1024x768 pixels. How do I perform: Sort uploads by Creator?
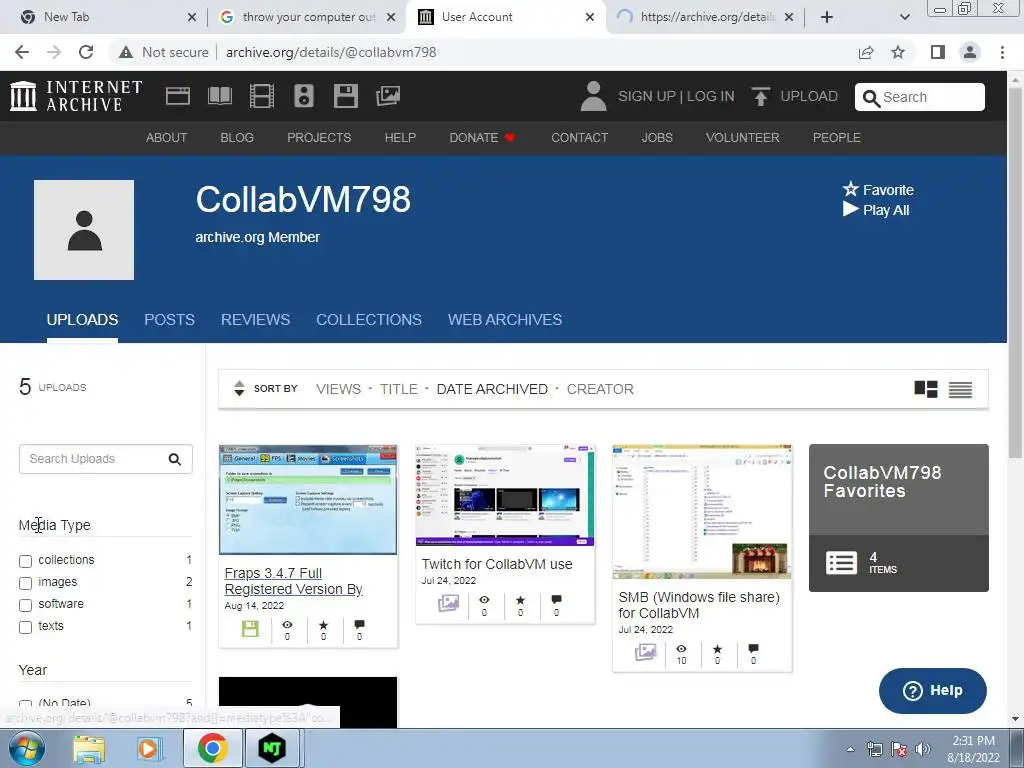pyautogui.click(x=600, y=389)
